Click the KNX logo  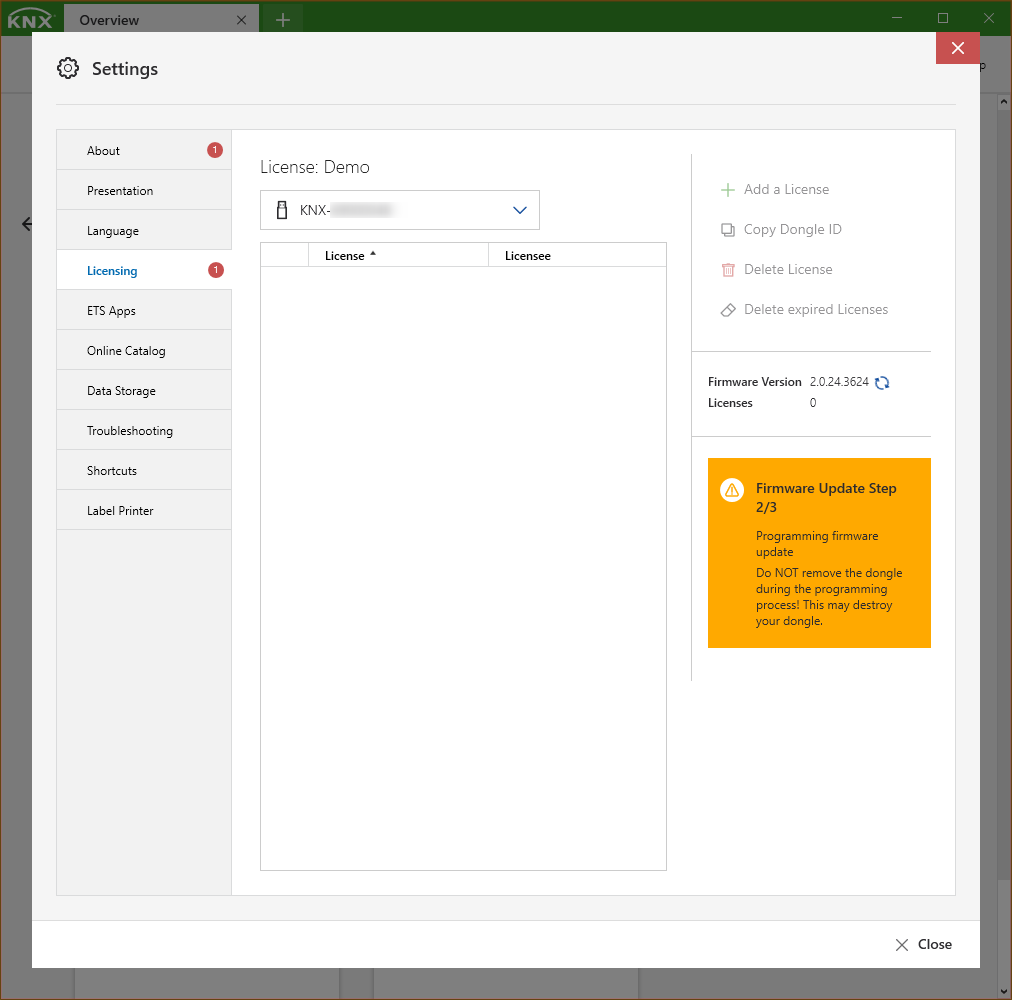tap(30, 19)
